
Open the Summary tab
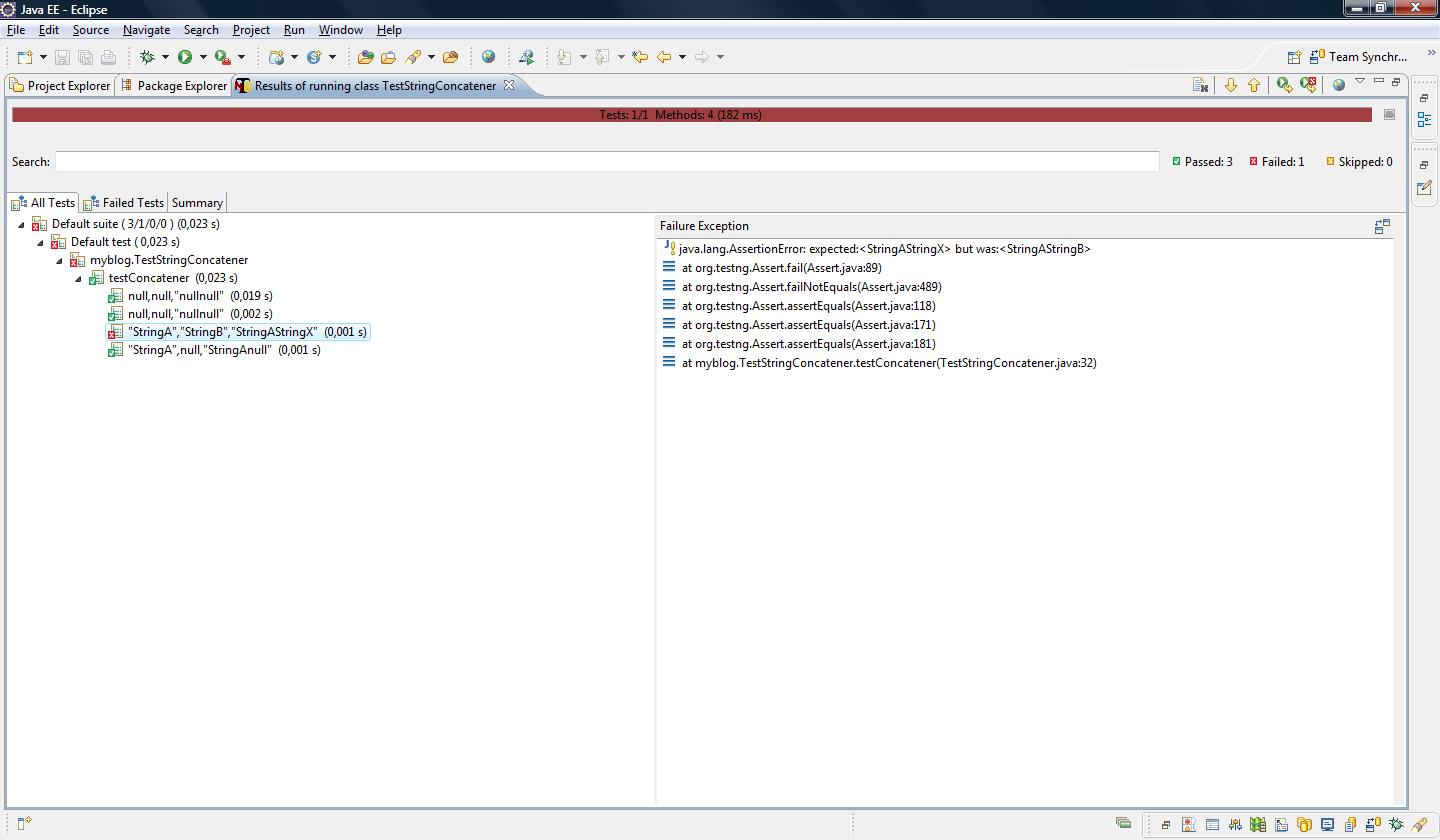[197, 202]
